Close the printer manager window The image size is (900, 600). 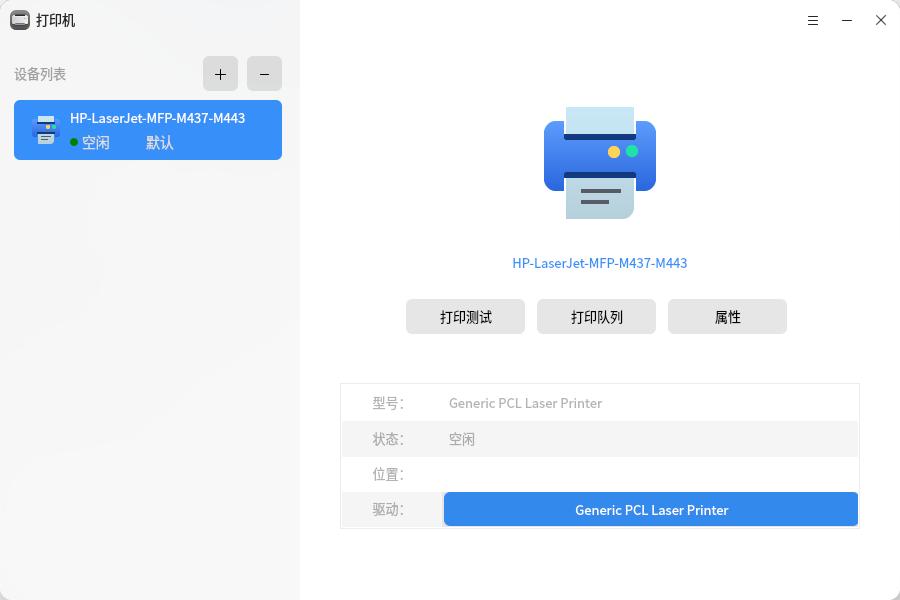coord(881,20)
